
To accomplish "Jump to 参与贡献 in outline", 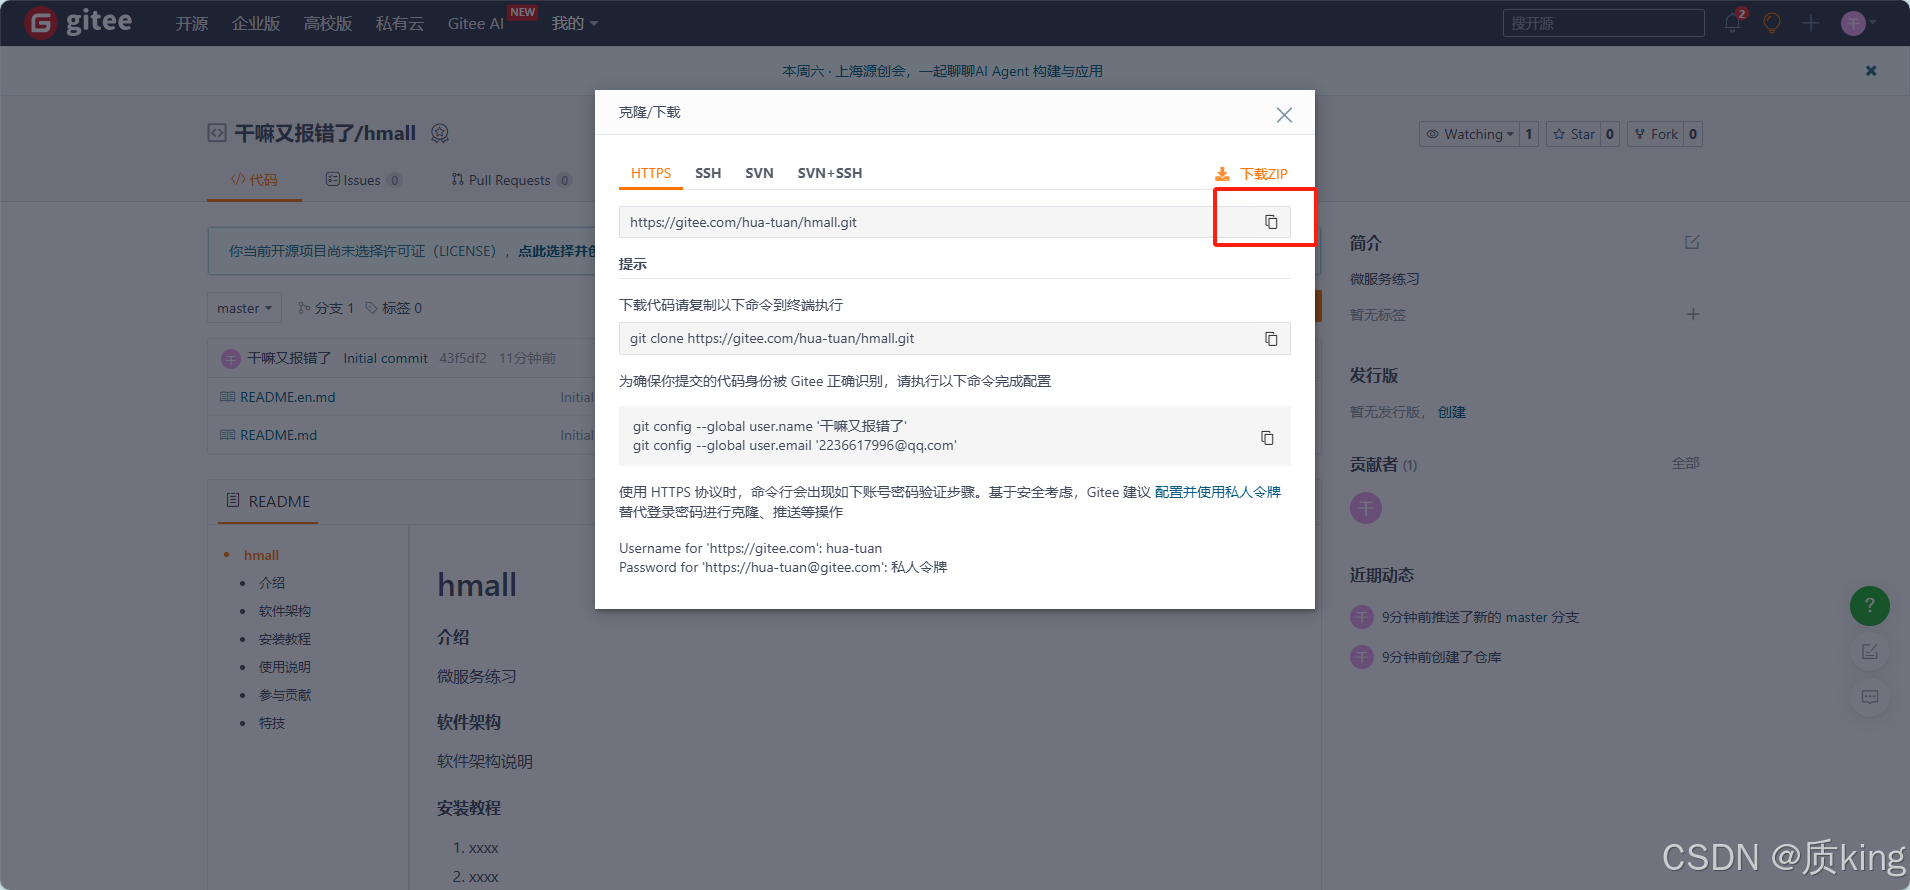I will pos(285,695).
